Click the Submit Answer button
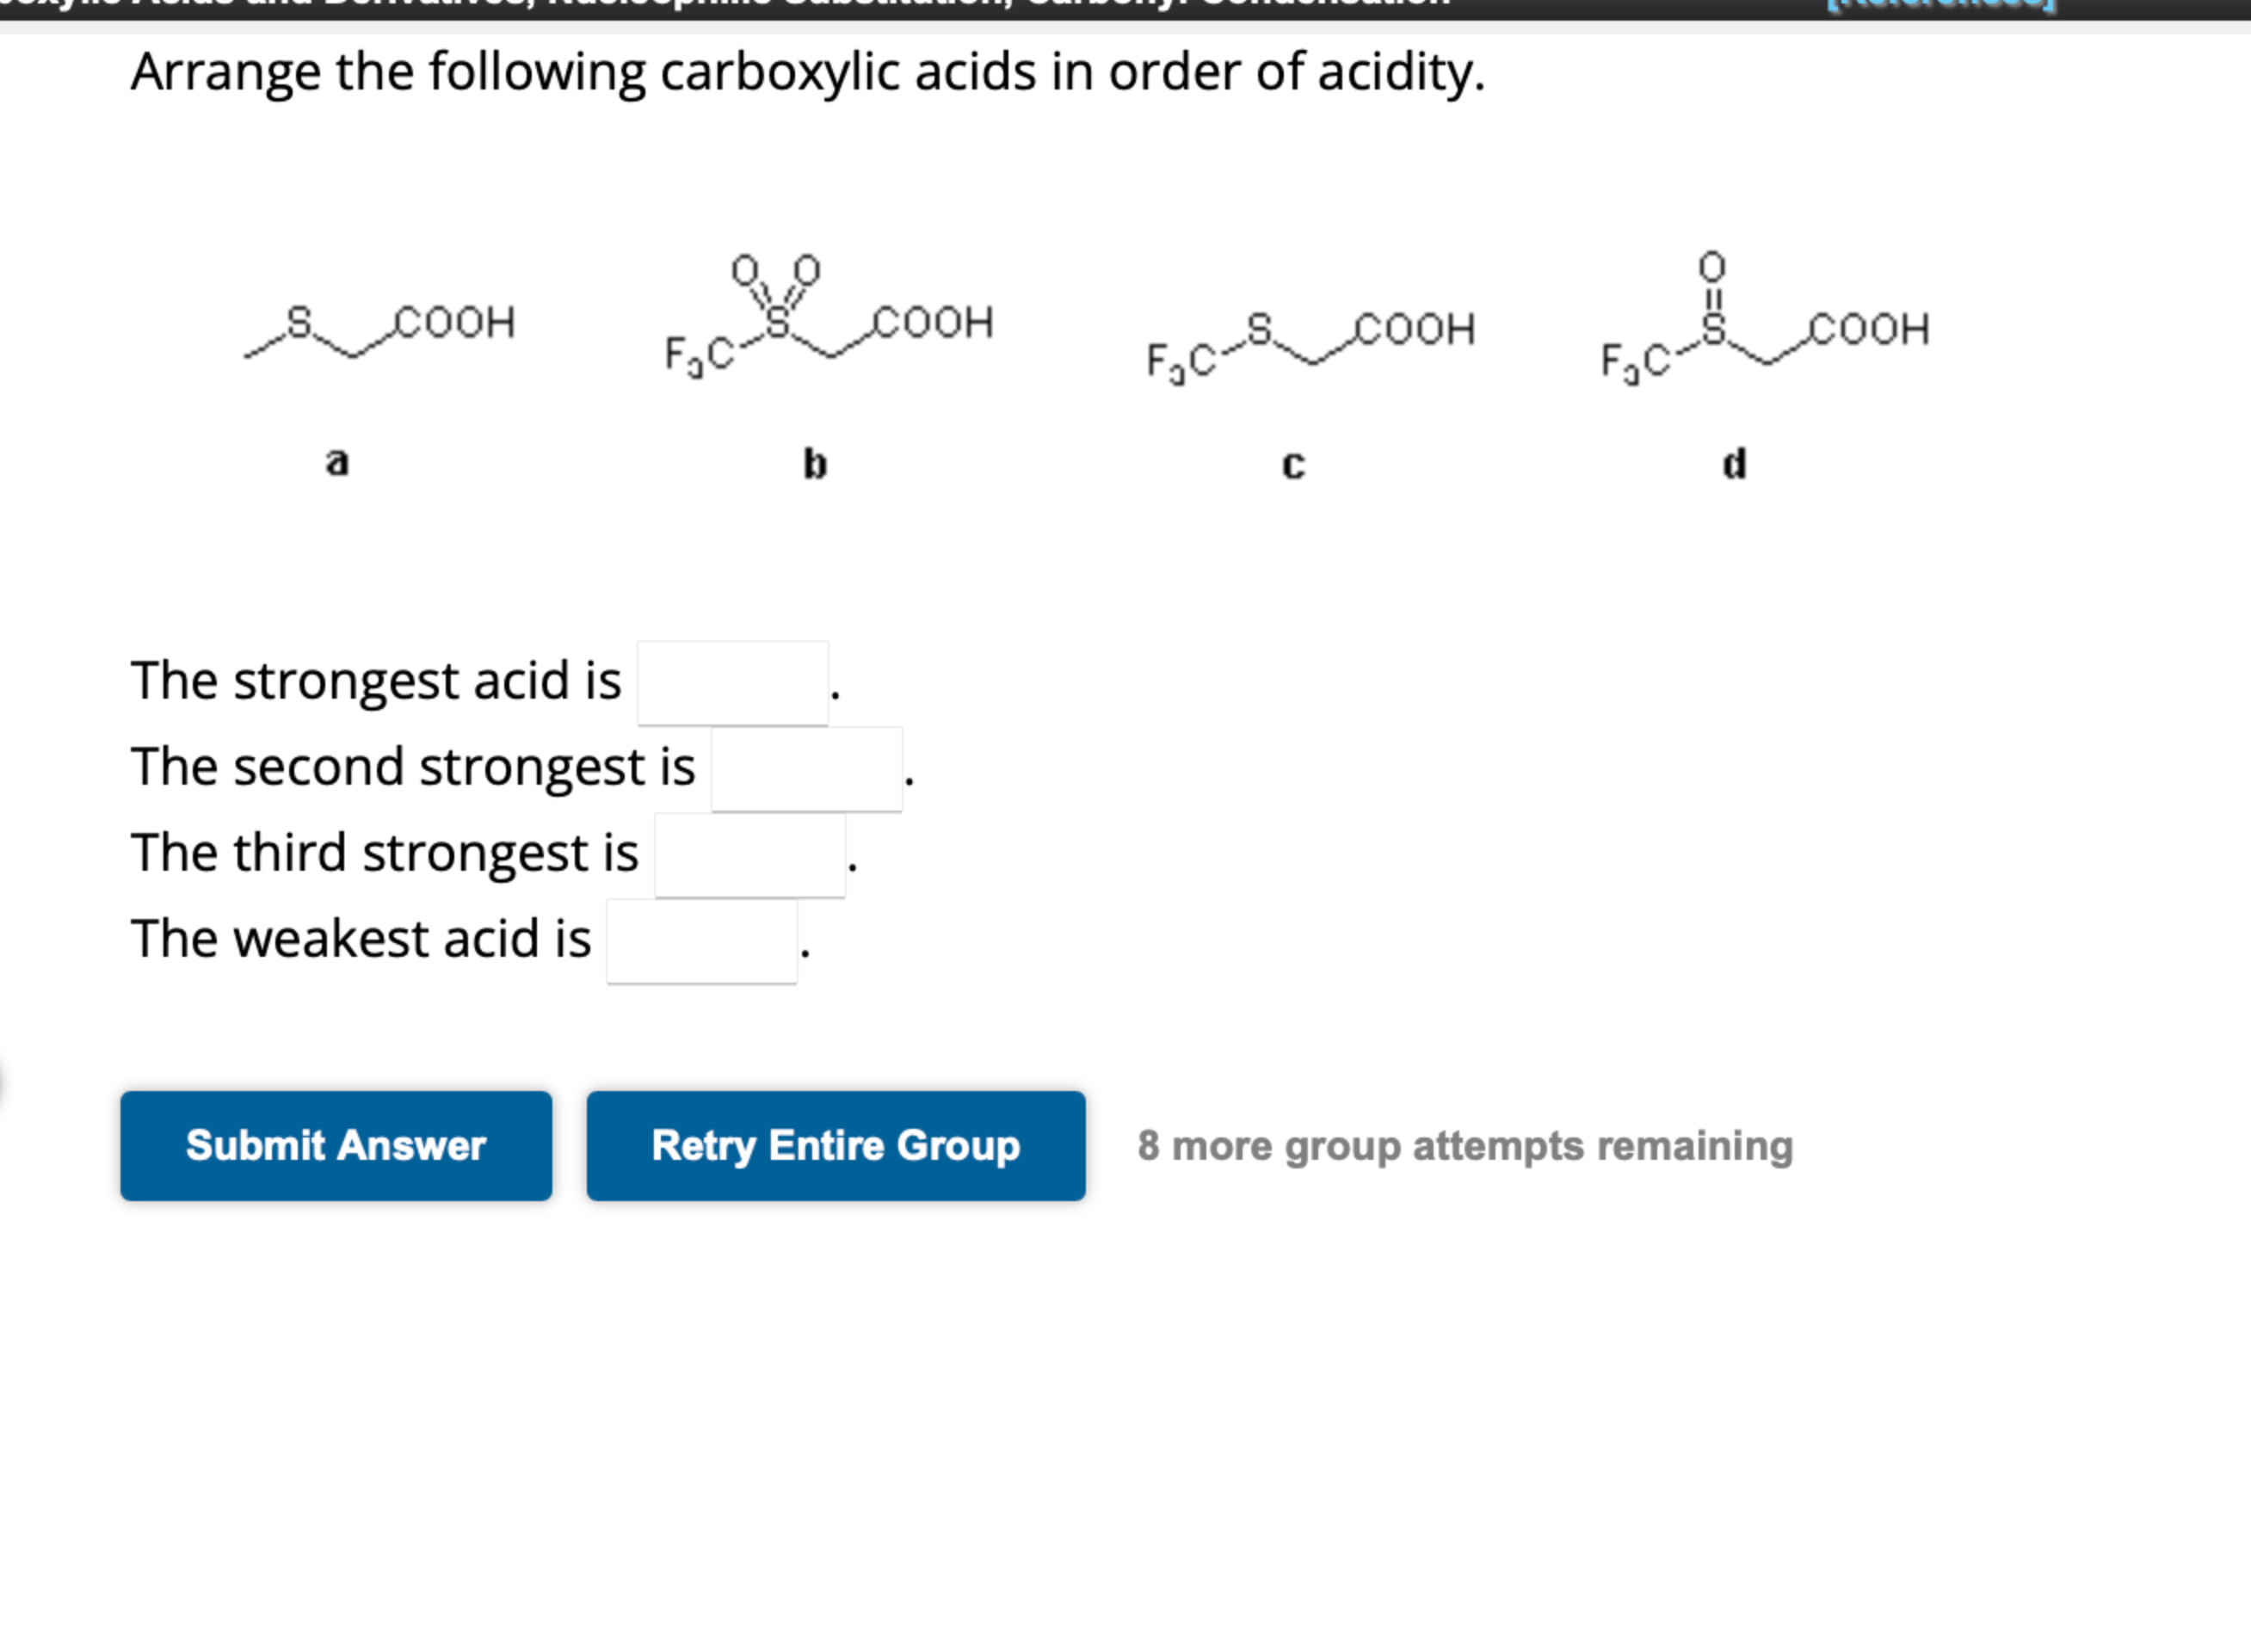This screenshot has height=1652, width=2251. (336, 1146)
